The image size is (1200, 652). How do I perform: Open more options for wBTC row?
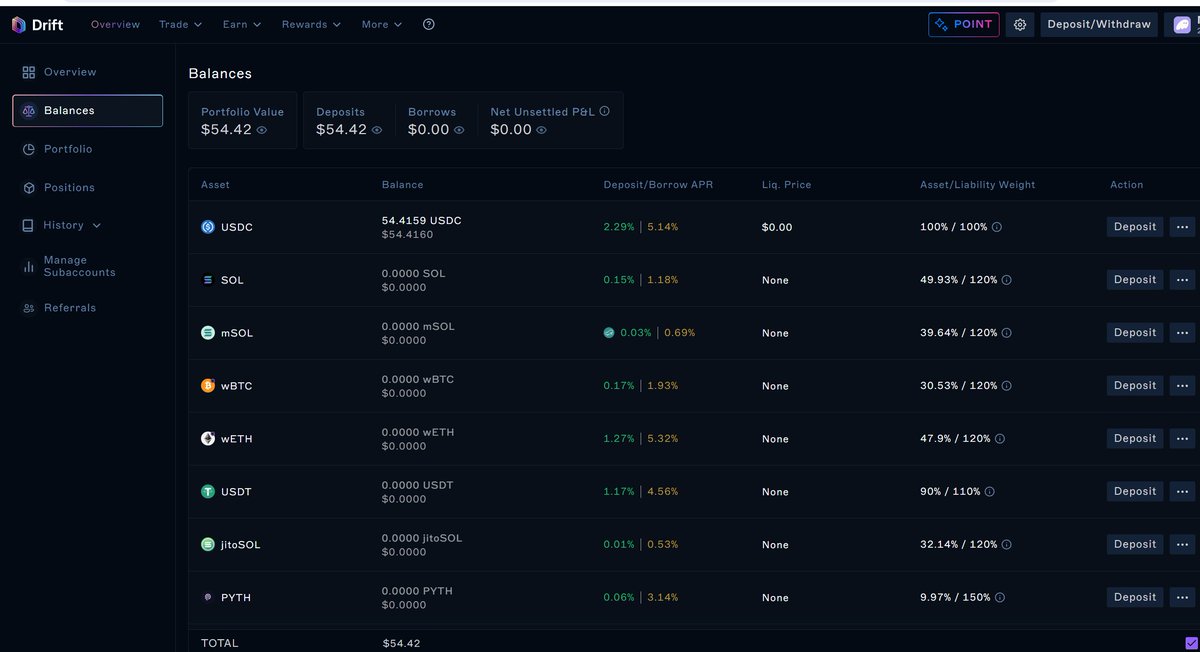[1182, 386]
